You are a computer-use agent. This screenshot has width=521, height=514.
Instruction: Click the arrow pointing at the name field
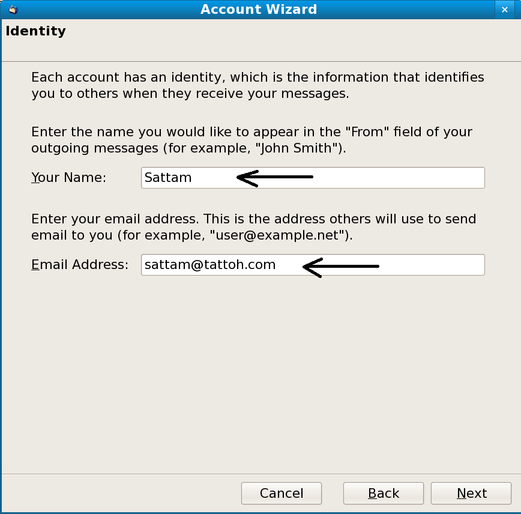(x=275, y=178)
